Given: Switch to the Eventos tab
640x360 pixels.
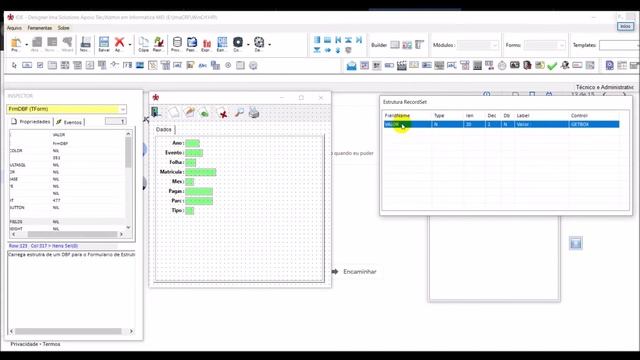Looking at the screenshot, I should [x=69, y=122].
